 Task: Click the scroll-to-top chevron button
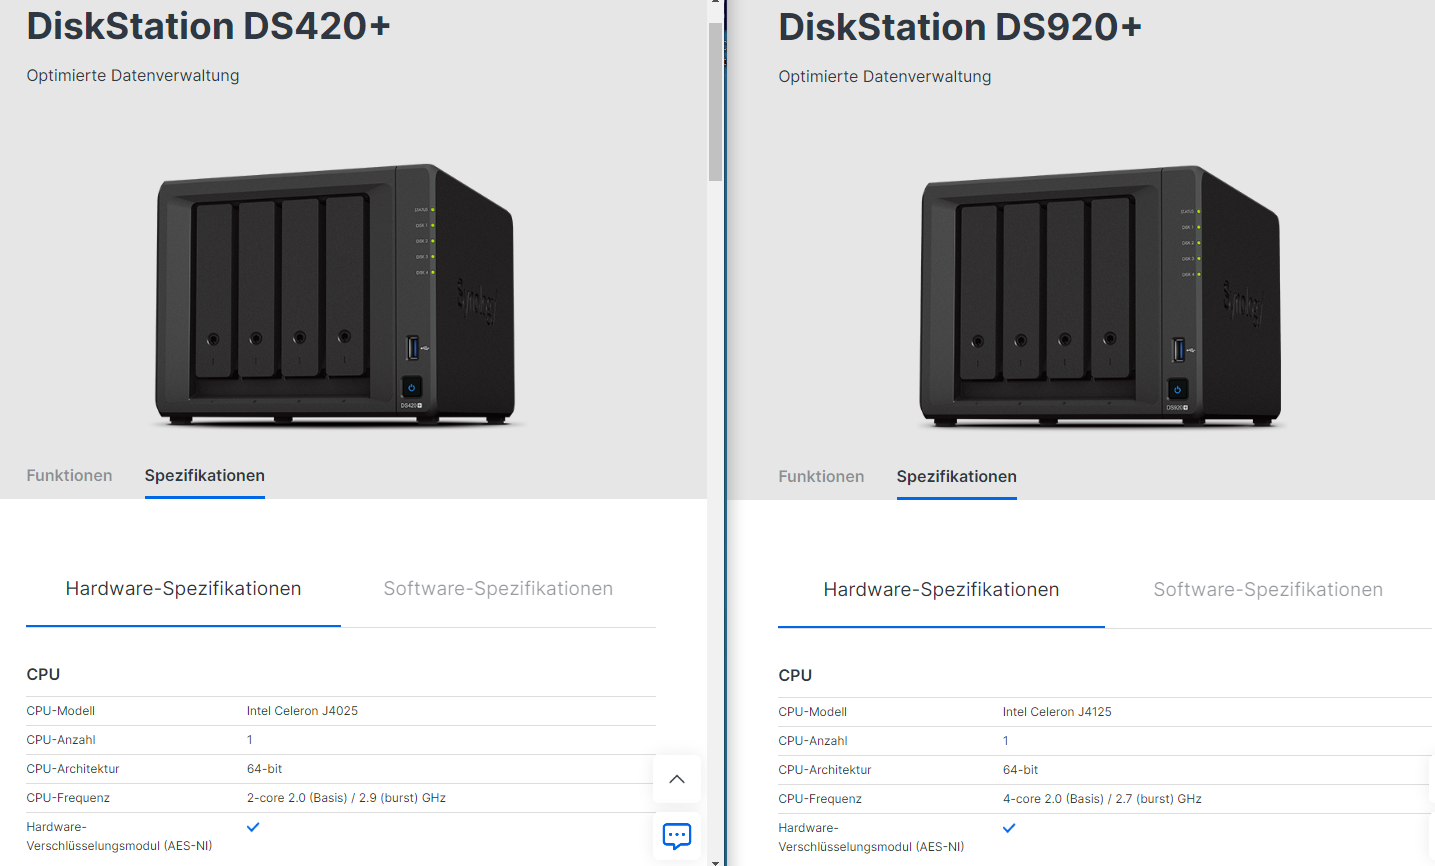[x=677, y=779]
